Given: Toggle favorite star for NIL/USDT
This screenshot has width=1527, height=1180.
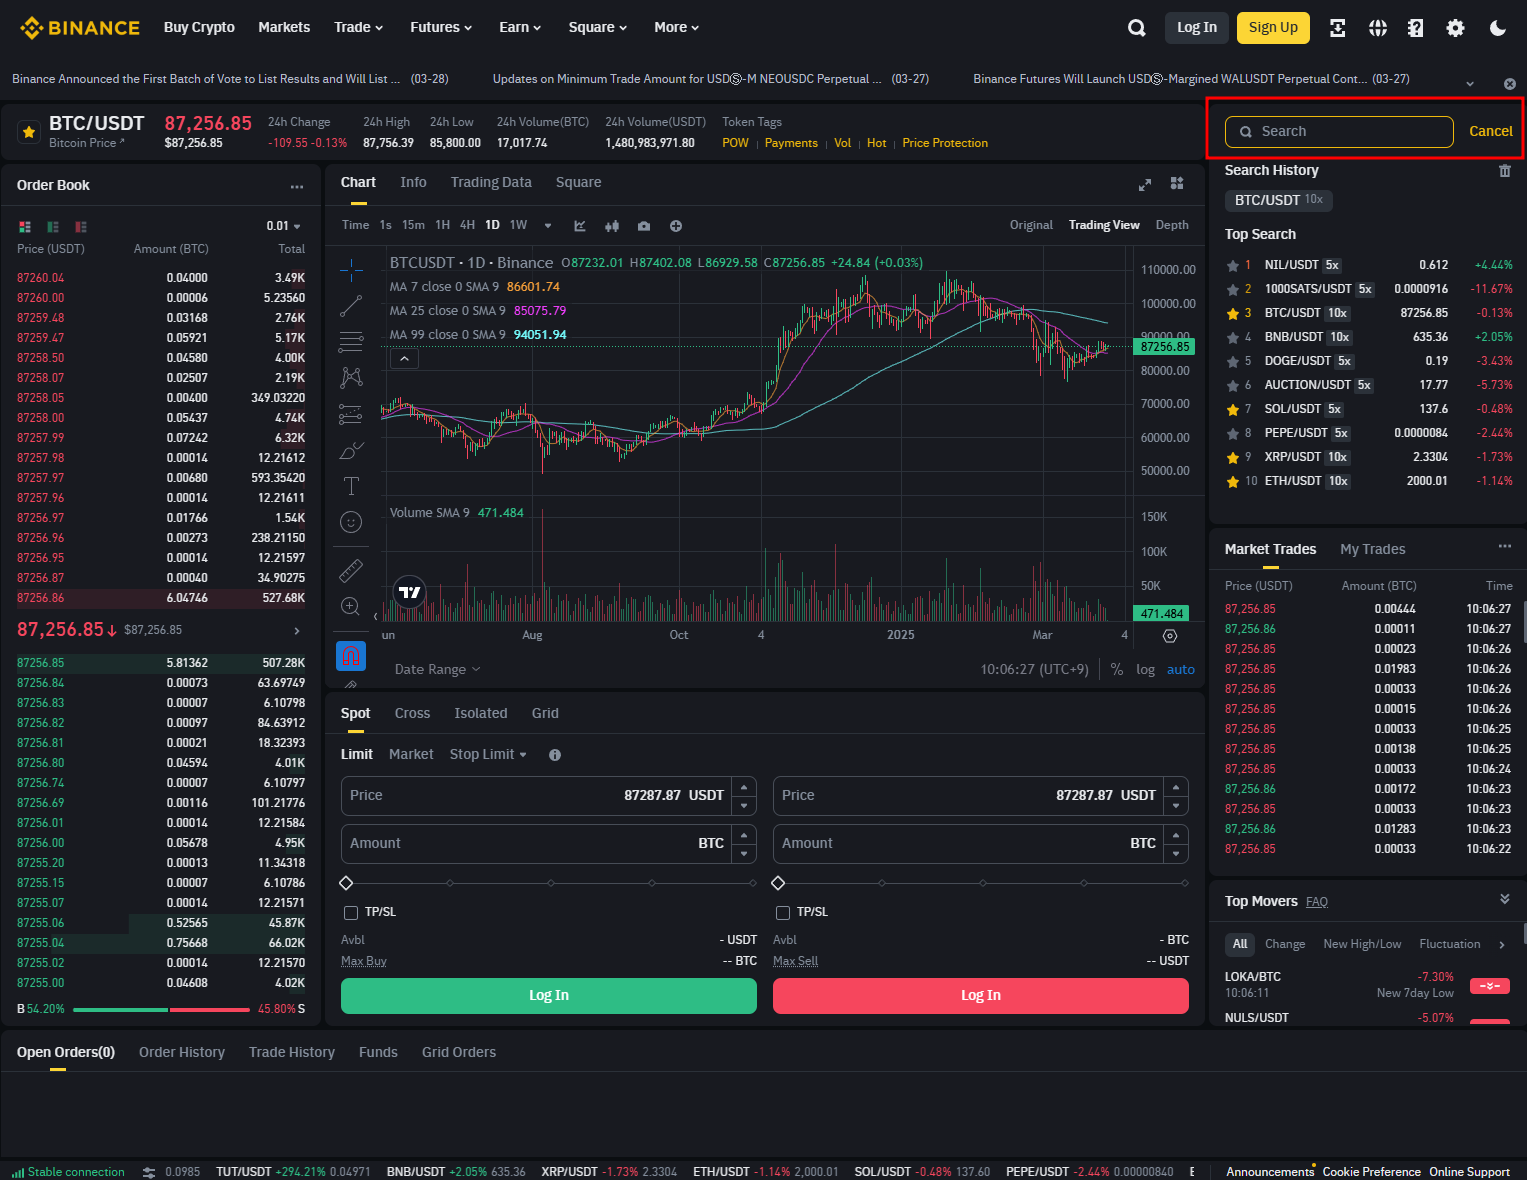Looking at the screenshot, I should point(1233,265).
